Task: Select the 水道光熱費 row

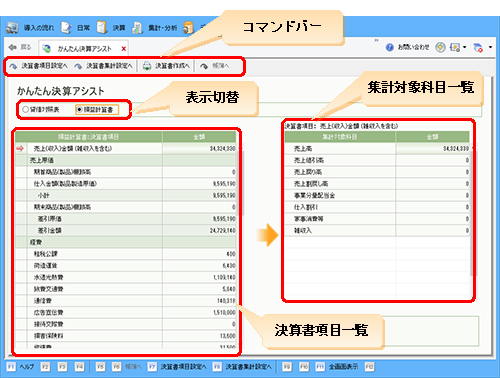Action: pos(126,277)
